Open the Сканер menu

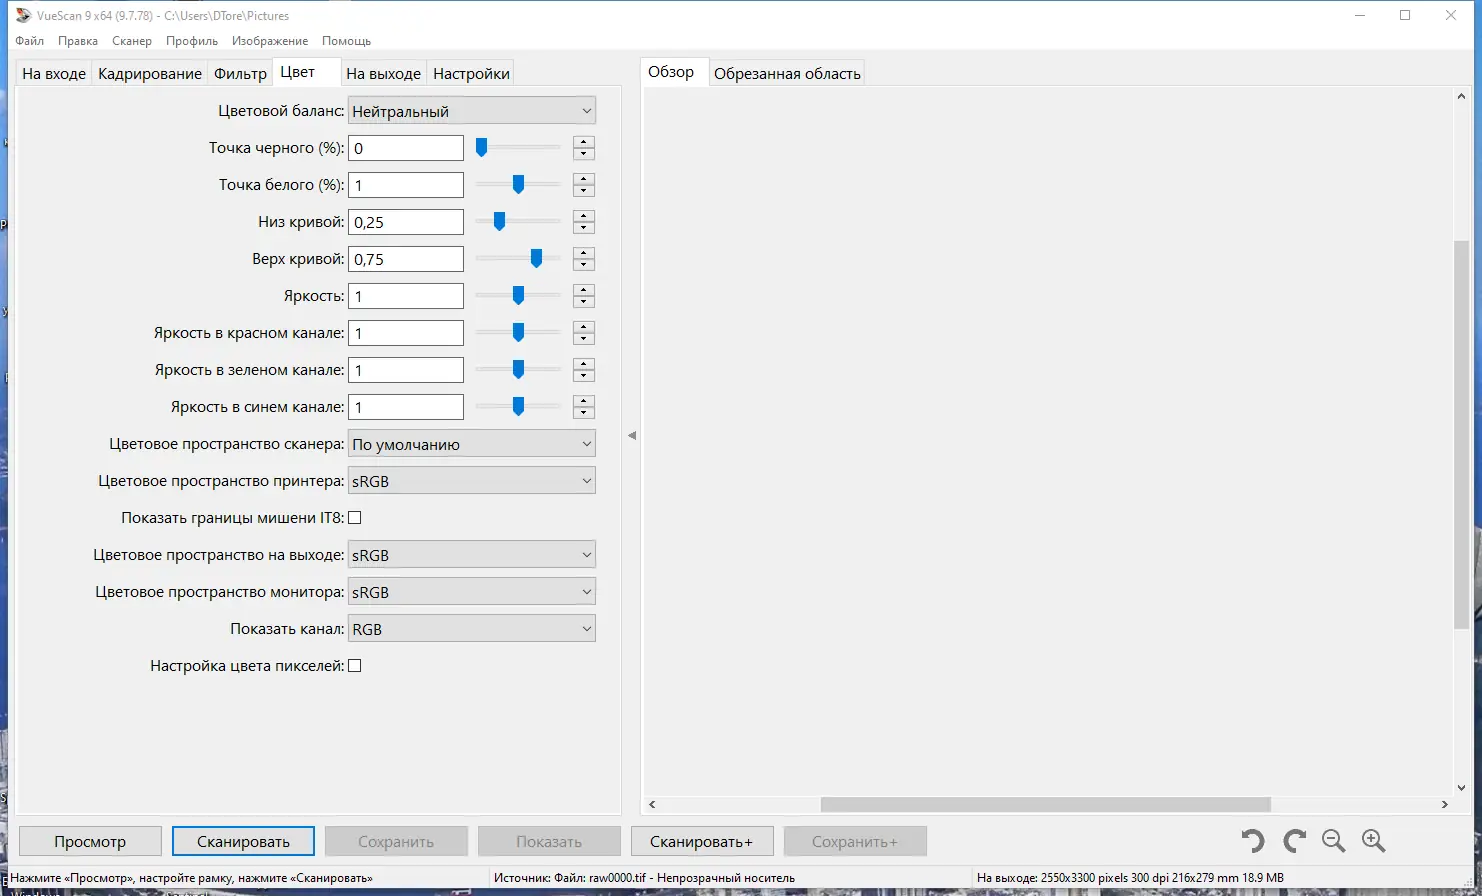pyautogui.click(x=132, y=41)
